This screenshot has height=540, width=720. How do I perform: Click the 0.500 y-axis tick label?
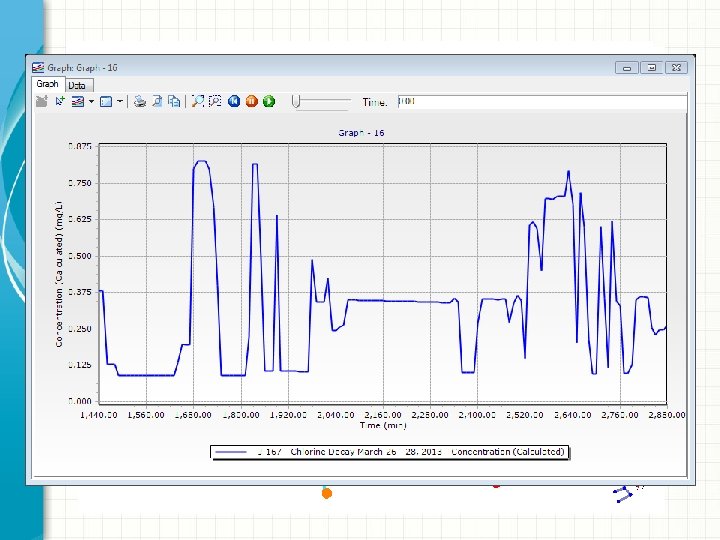(80, 256)
